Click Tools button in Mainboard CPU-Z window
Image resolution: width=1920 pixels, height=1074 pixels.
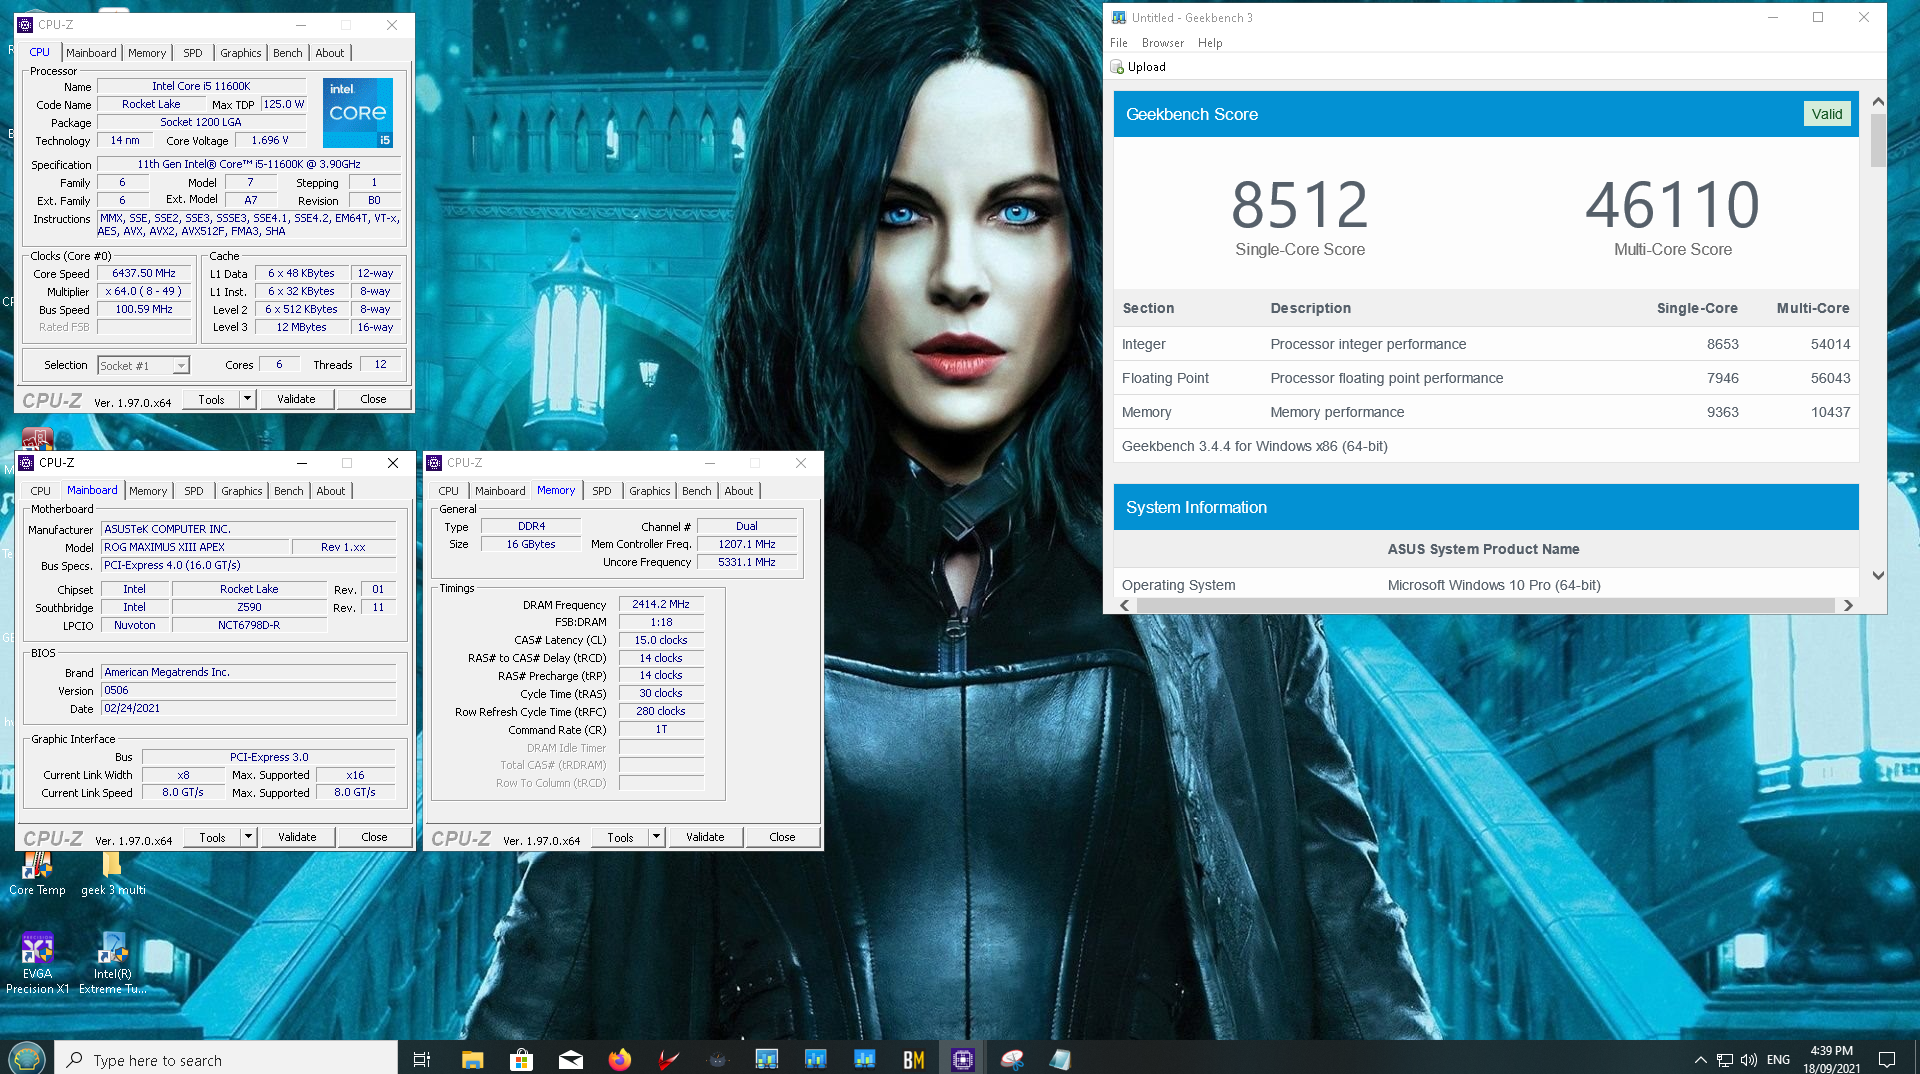point(212,837)
